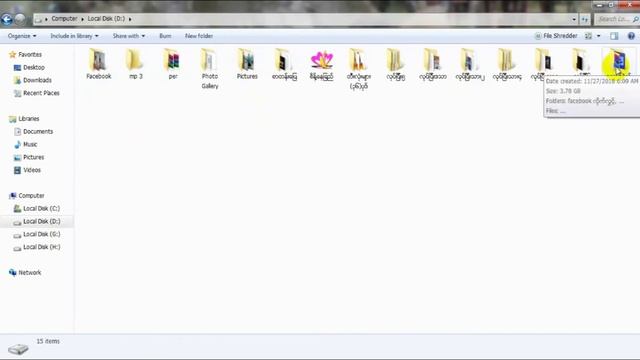Click the '15 items' status text
The width and height of the screenshot is (640, 360).
48,341
